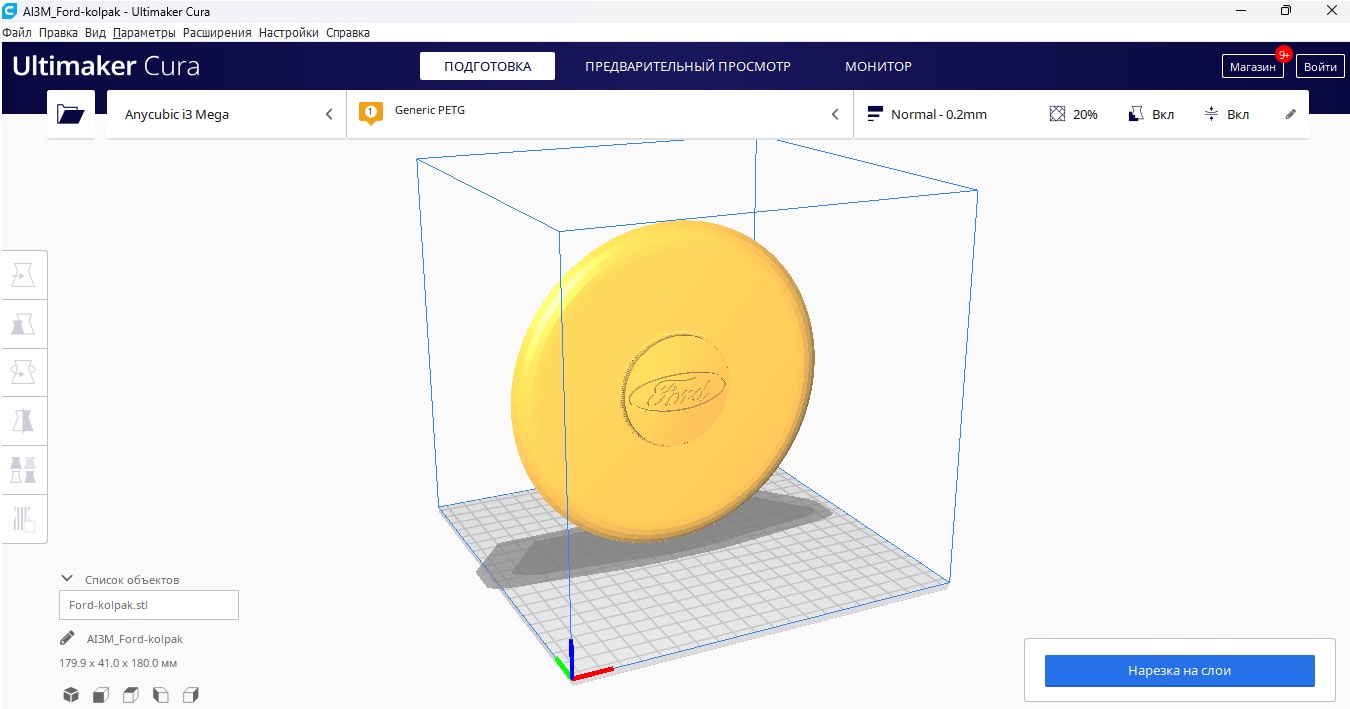The image size is (1350, 709).
Task: Select the Scale tool in left toolbar
Action: (23, 324)
